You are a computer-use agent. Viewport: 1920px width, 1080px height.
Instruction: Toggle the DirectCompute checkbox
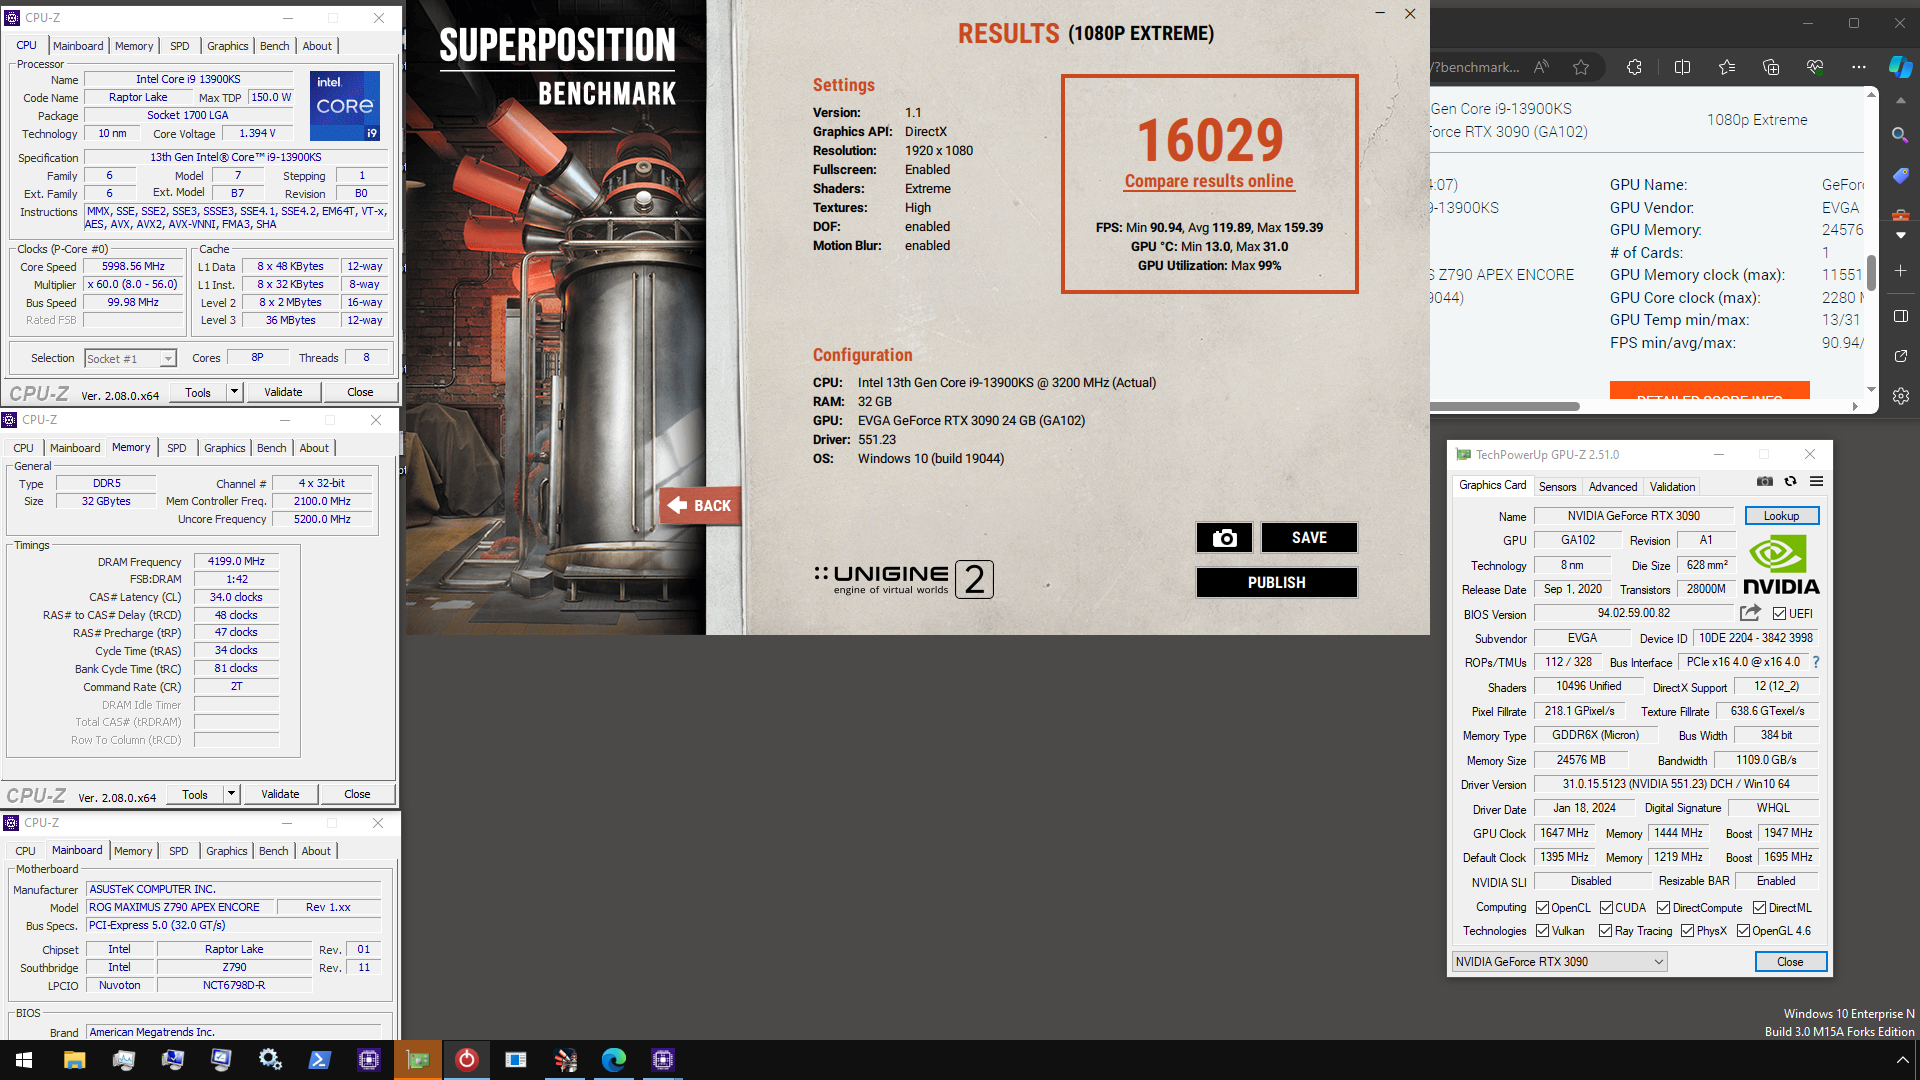point(1663,908)
